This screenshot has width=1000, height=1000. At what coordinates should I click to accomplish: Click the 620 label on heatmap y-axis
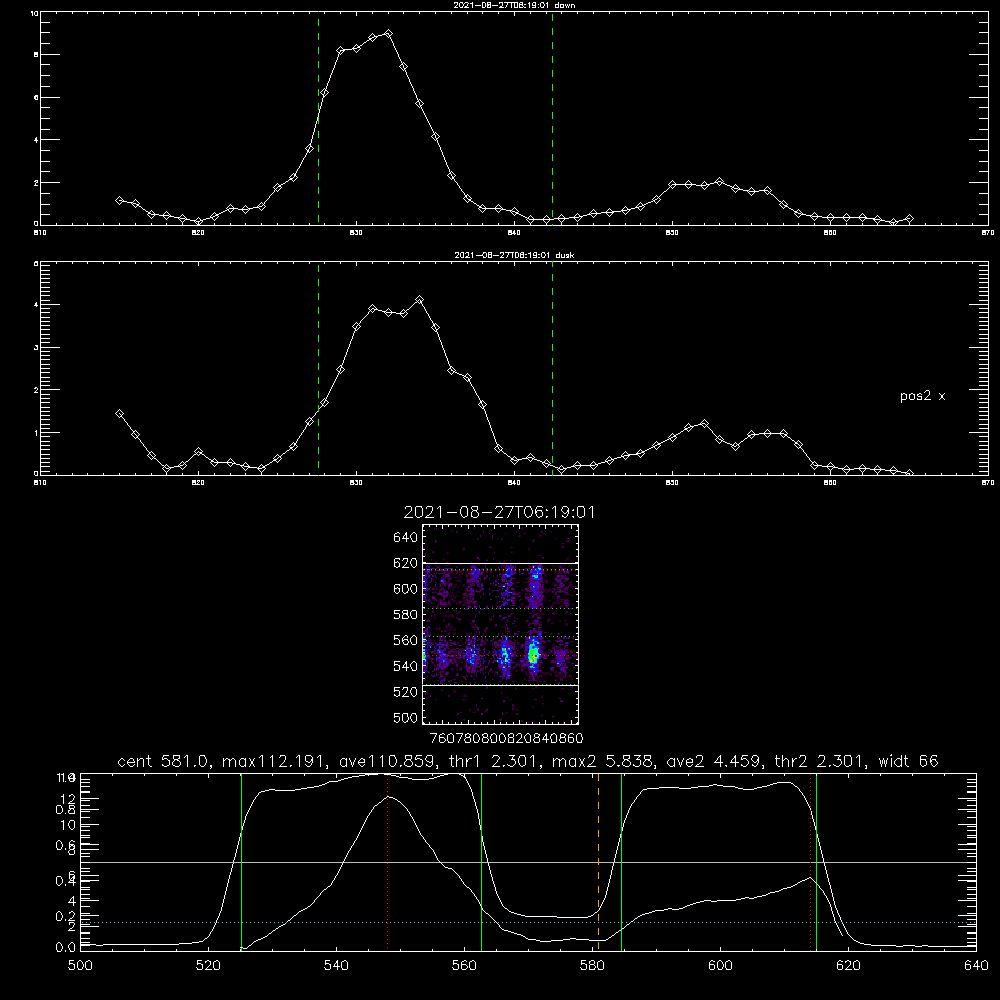(406, 563)
